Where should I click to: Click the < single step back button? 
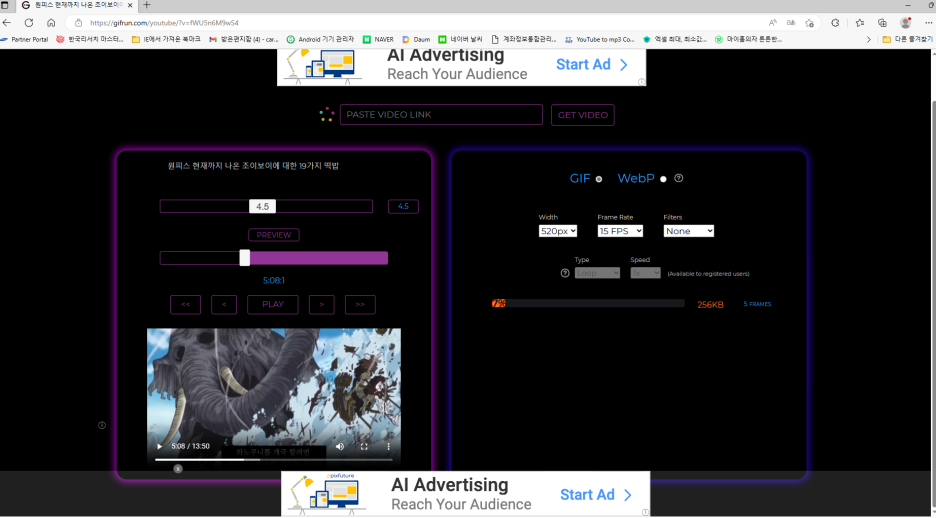click(x=224, y=304)
